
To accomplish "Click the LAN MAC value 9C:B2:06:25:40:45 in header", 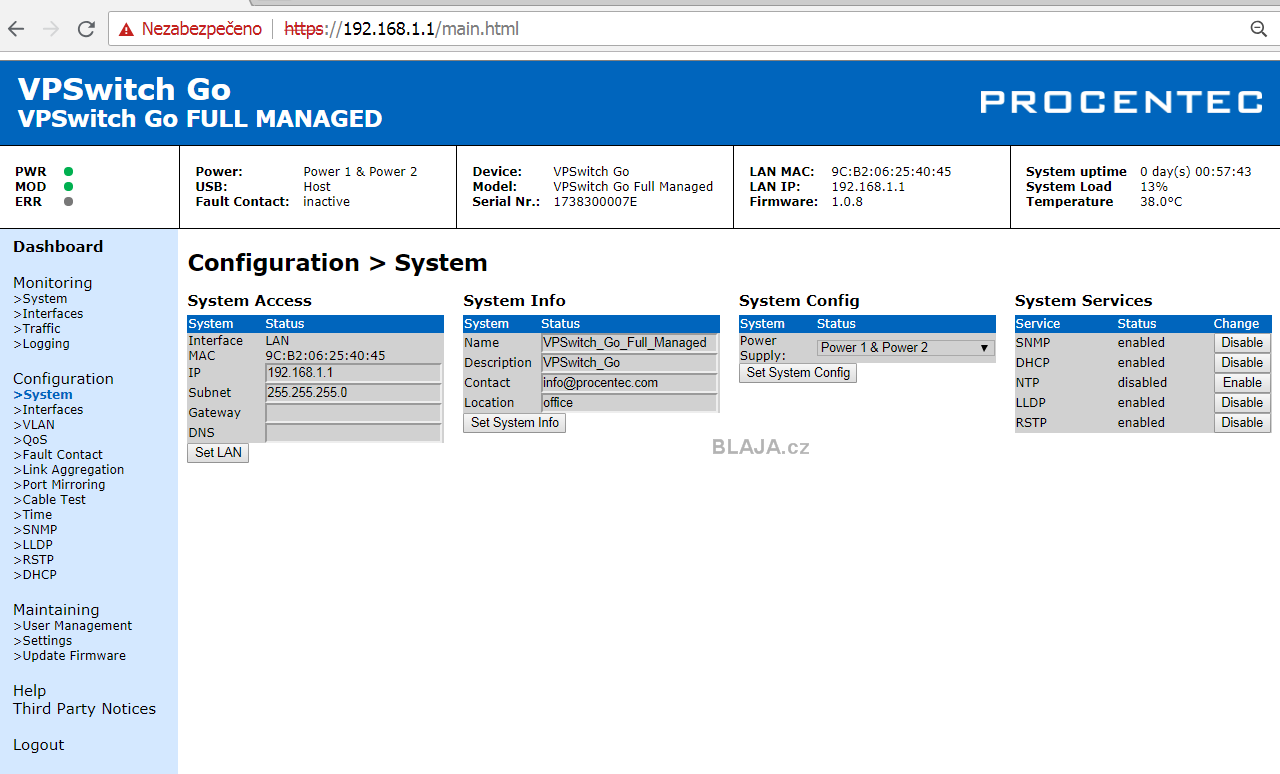I will point(891,172).
